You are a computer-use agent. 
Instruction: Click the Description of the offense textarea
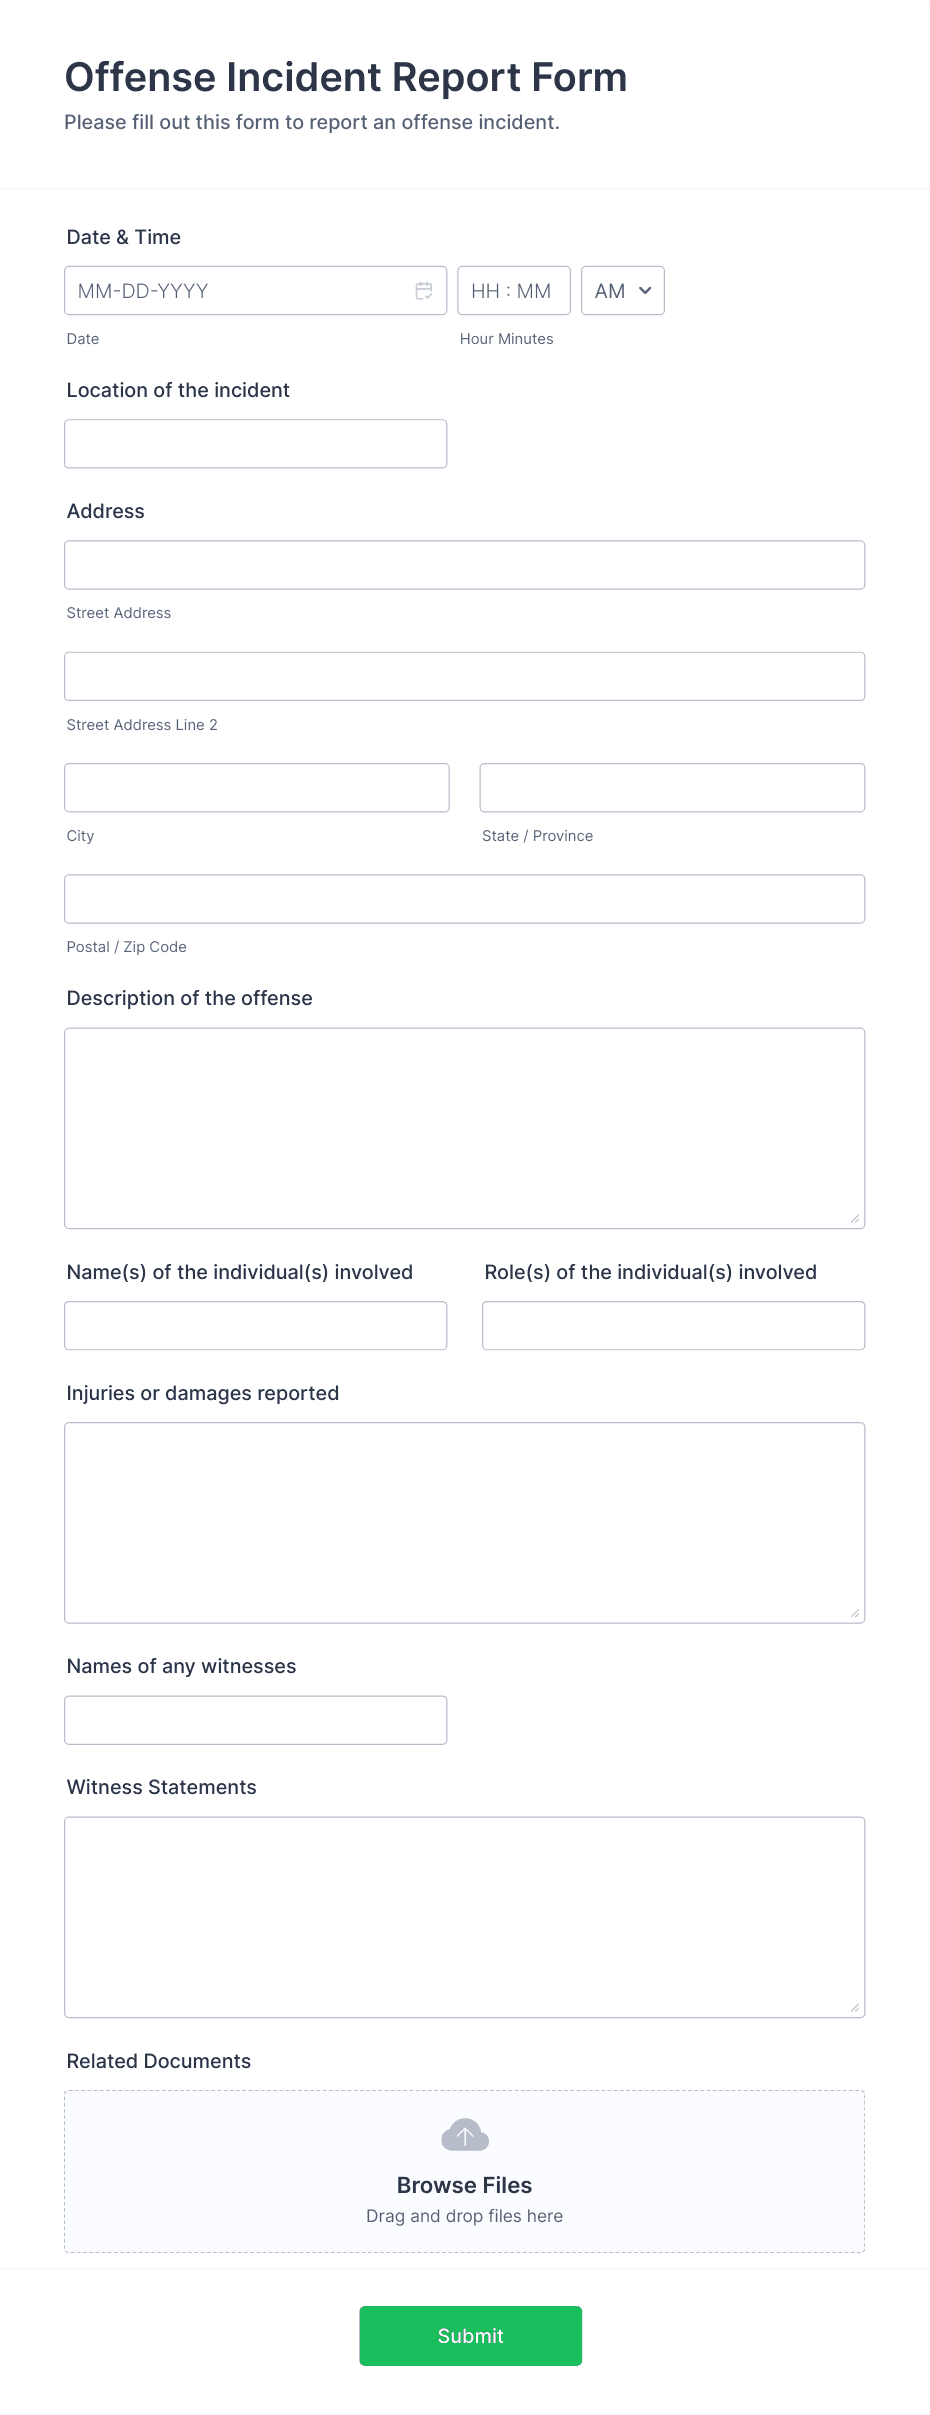[464, 1125]
